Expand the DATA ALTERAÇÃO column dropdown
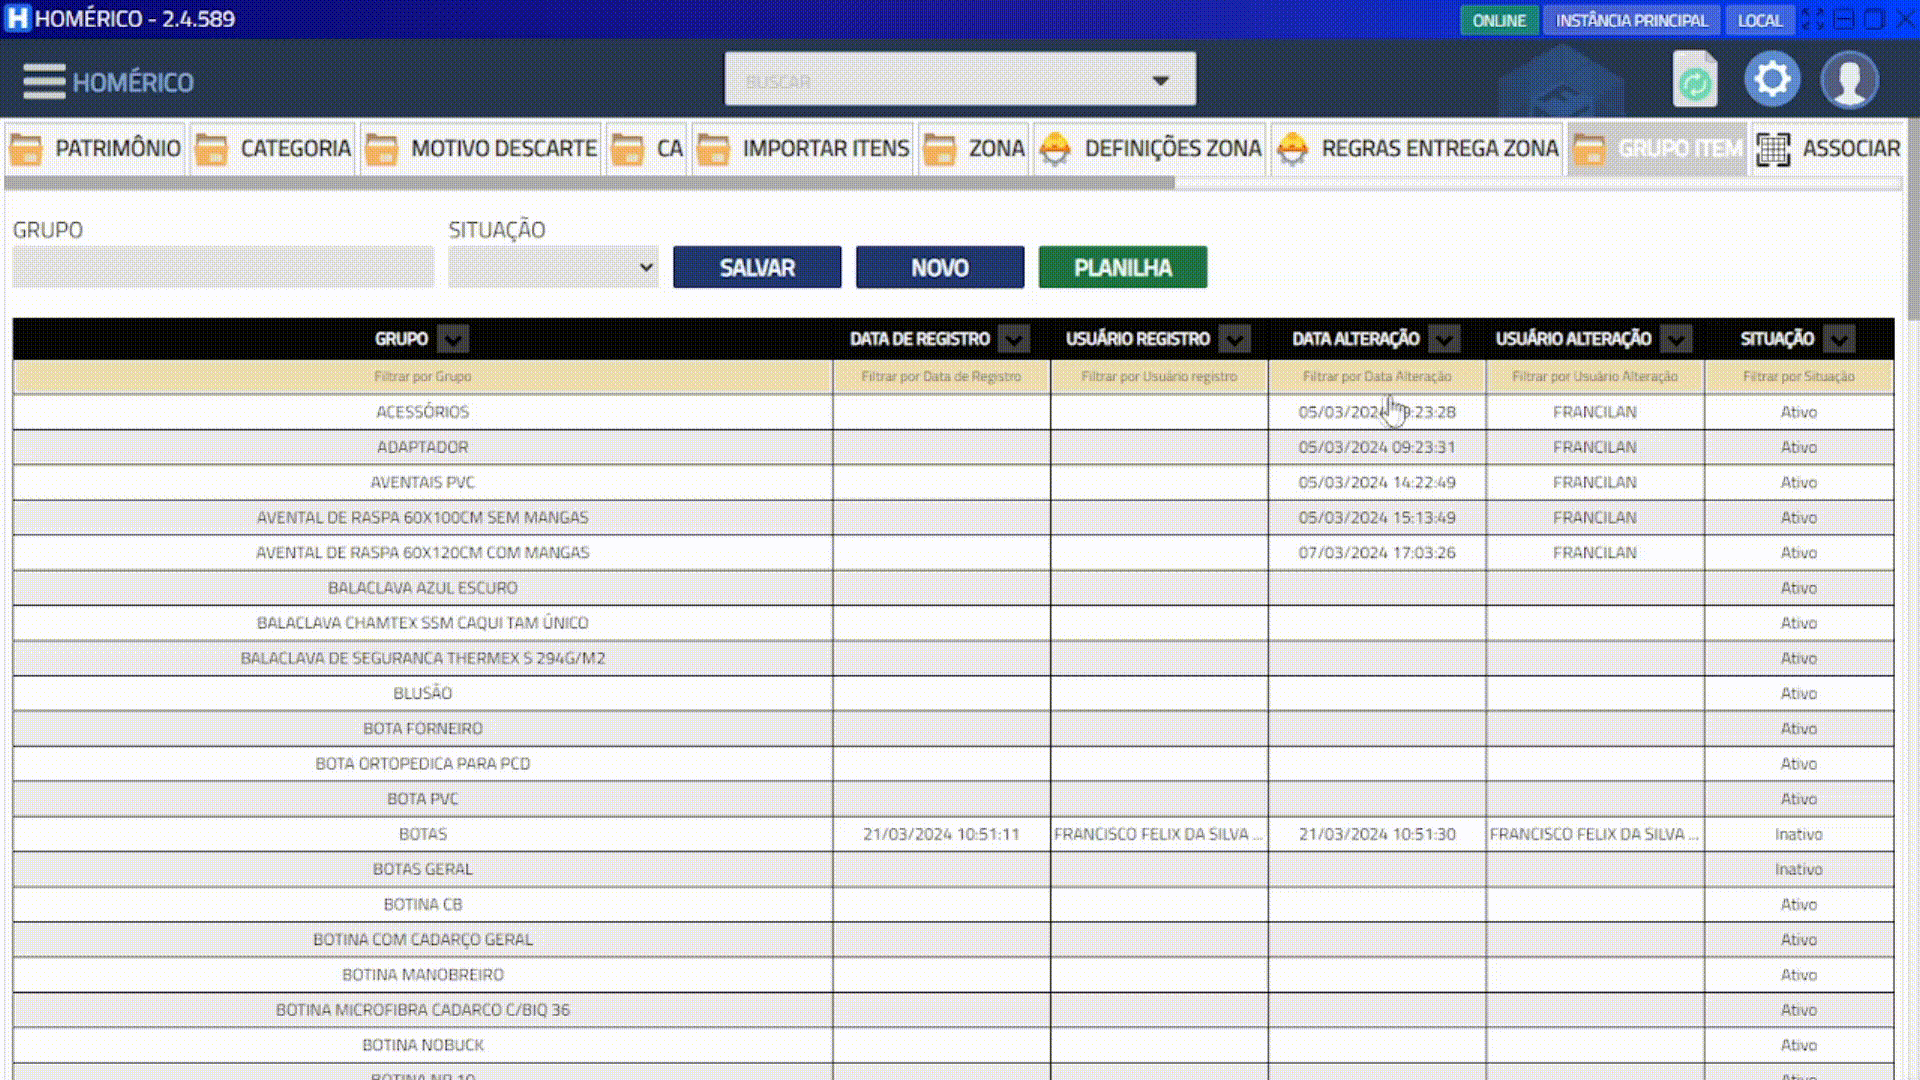The height and width of the screenshot is (1080, 1920). tap(1443, 339)
